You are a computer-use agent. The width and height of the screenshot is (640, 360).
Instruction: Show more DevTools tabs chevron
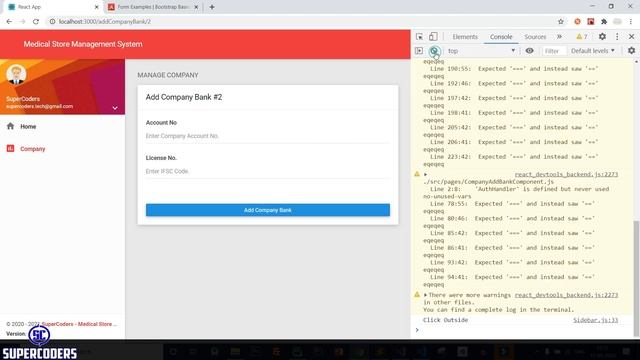559,37
